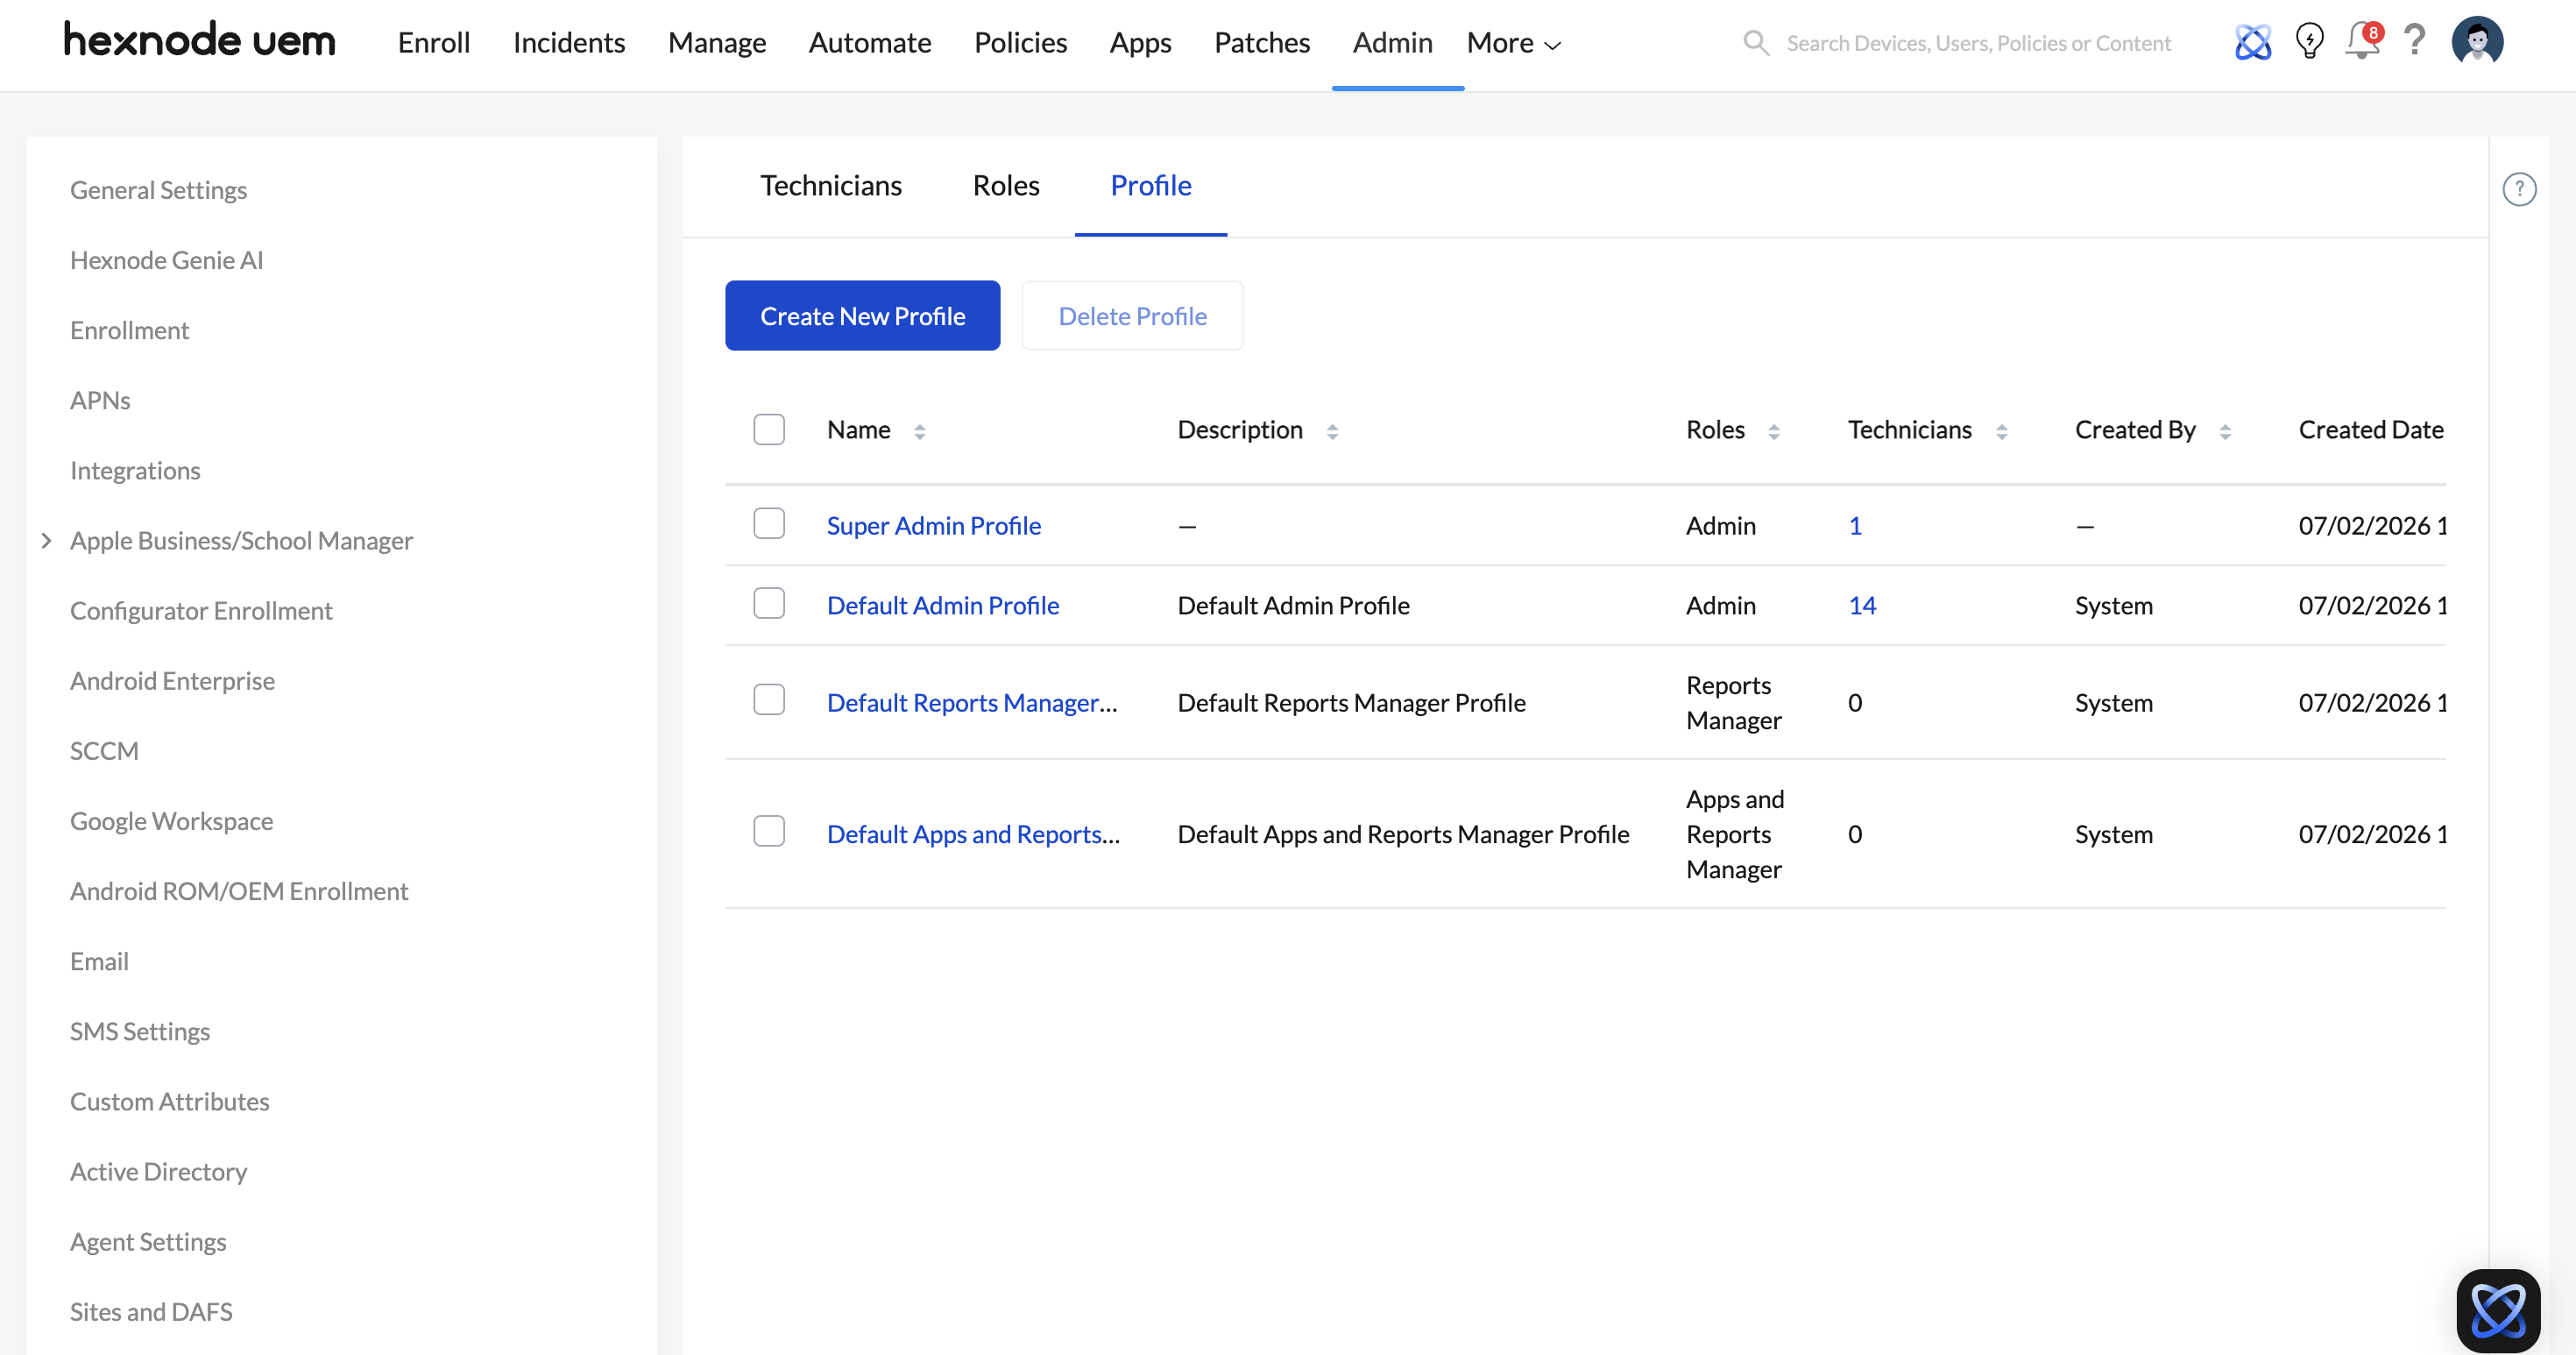Screen dimensions: 2576x1355
Task: Sort by Created By column arrows
Action: pyautogui.click(x=2225, y=431)
